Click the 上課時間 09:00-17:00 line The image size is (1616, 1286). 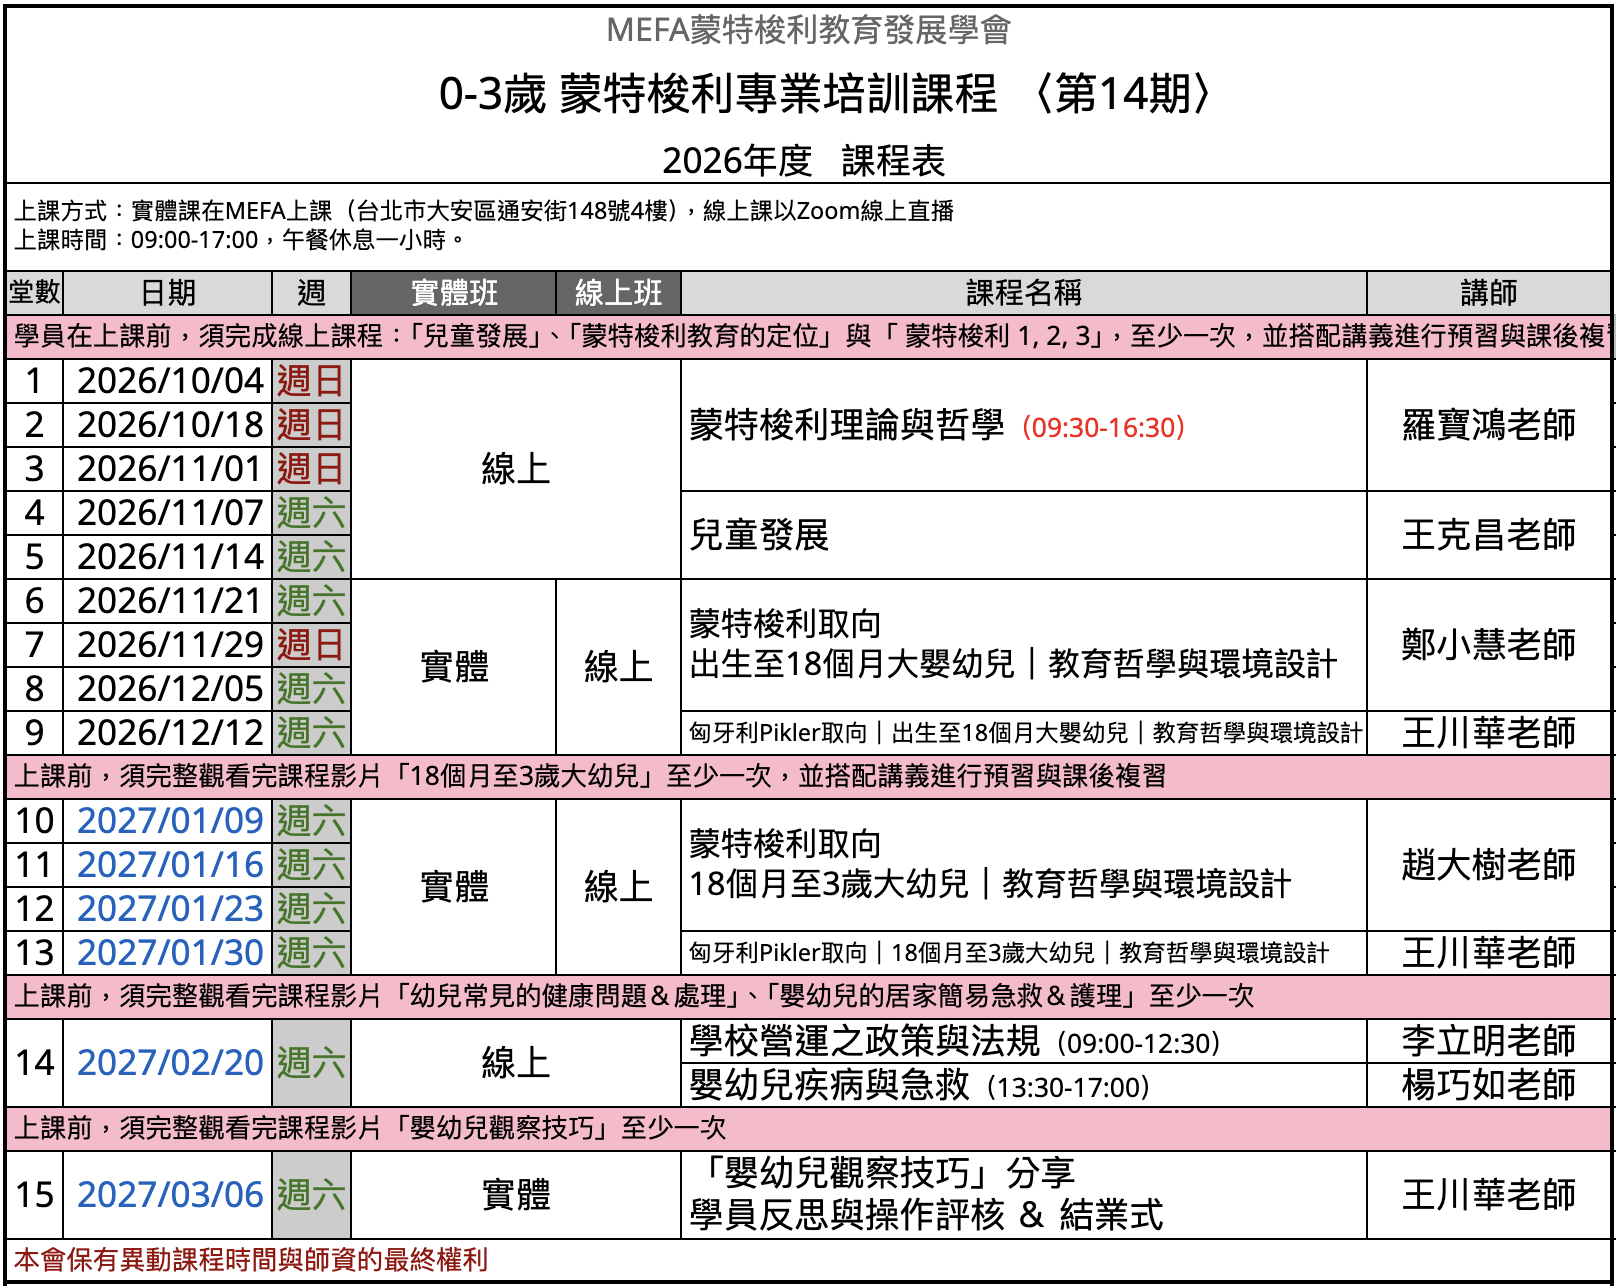tap(240, 240)
